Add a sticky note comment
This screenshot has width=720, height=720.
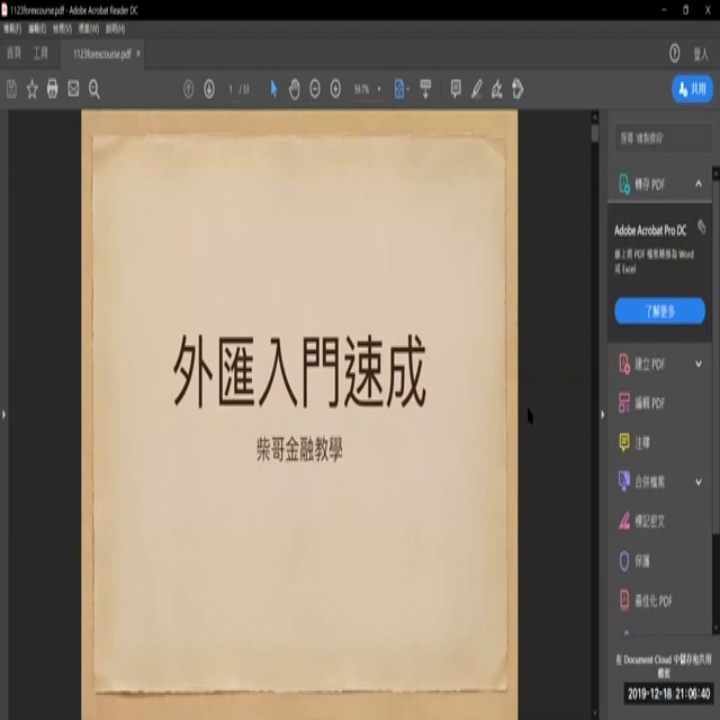tap(456, 90)
